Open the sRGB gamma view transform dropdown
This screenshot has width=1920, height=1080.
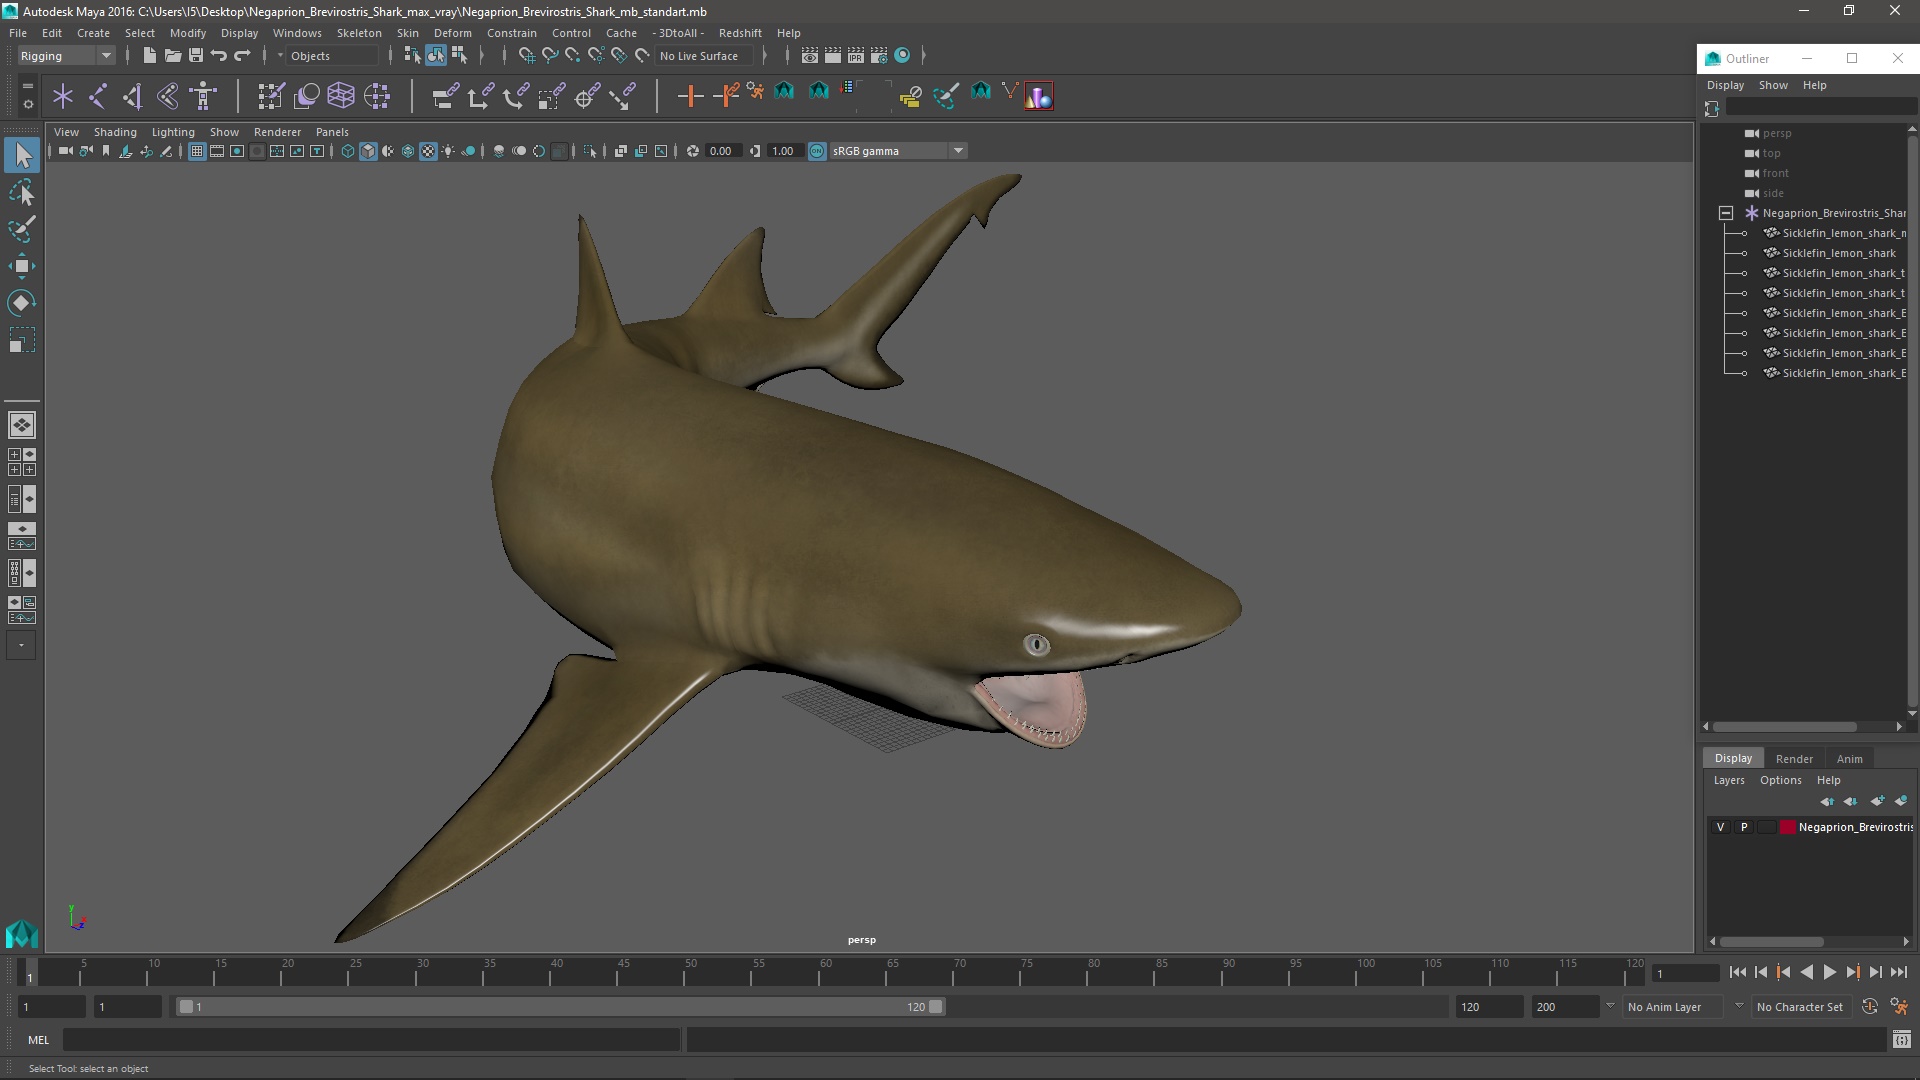(898, 151)
